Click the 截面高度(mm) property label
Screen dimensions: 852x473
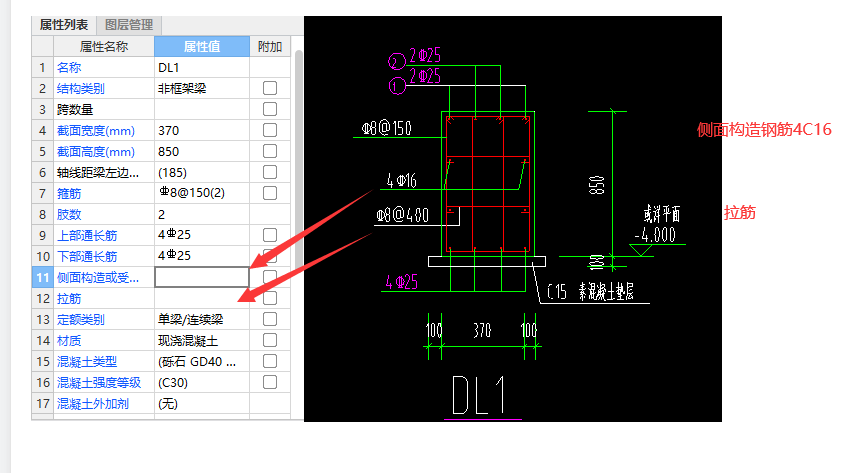click(96, 152)
